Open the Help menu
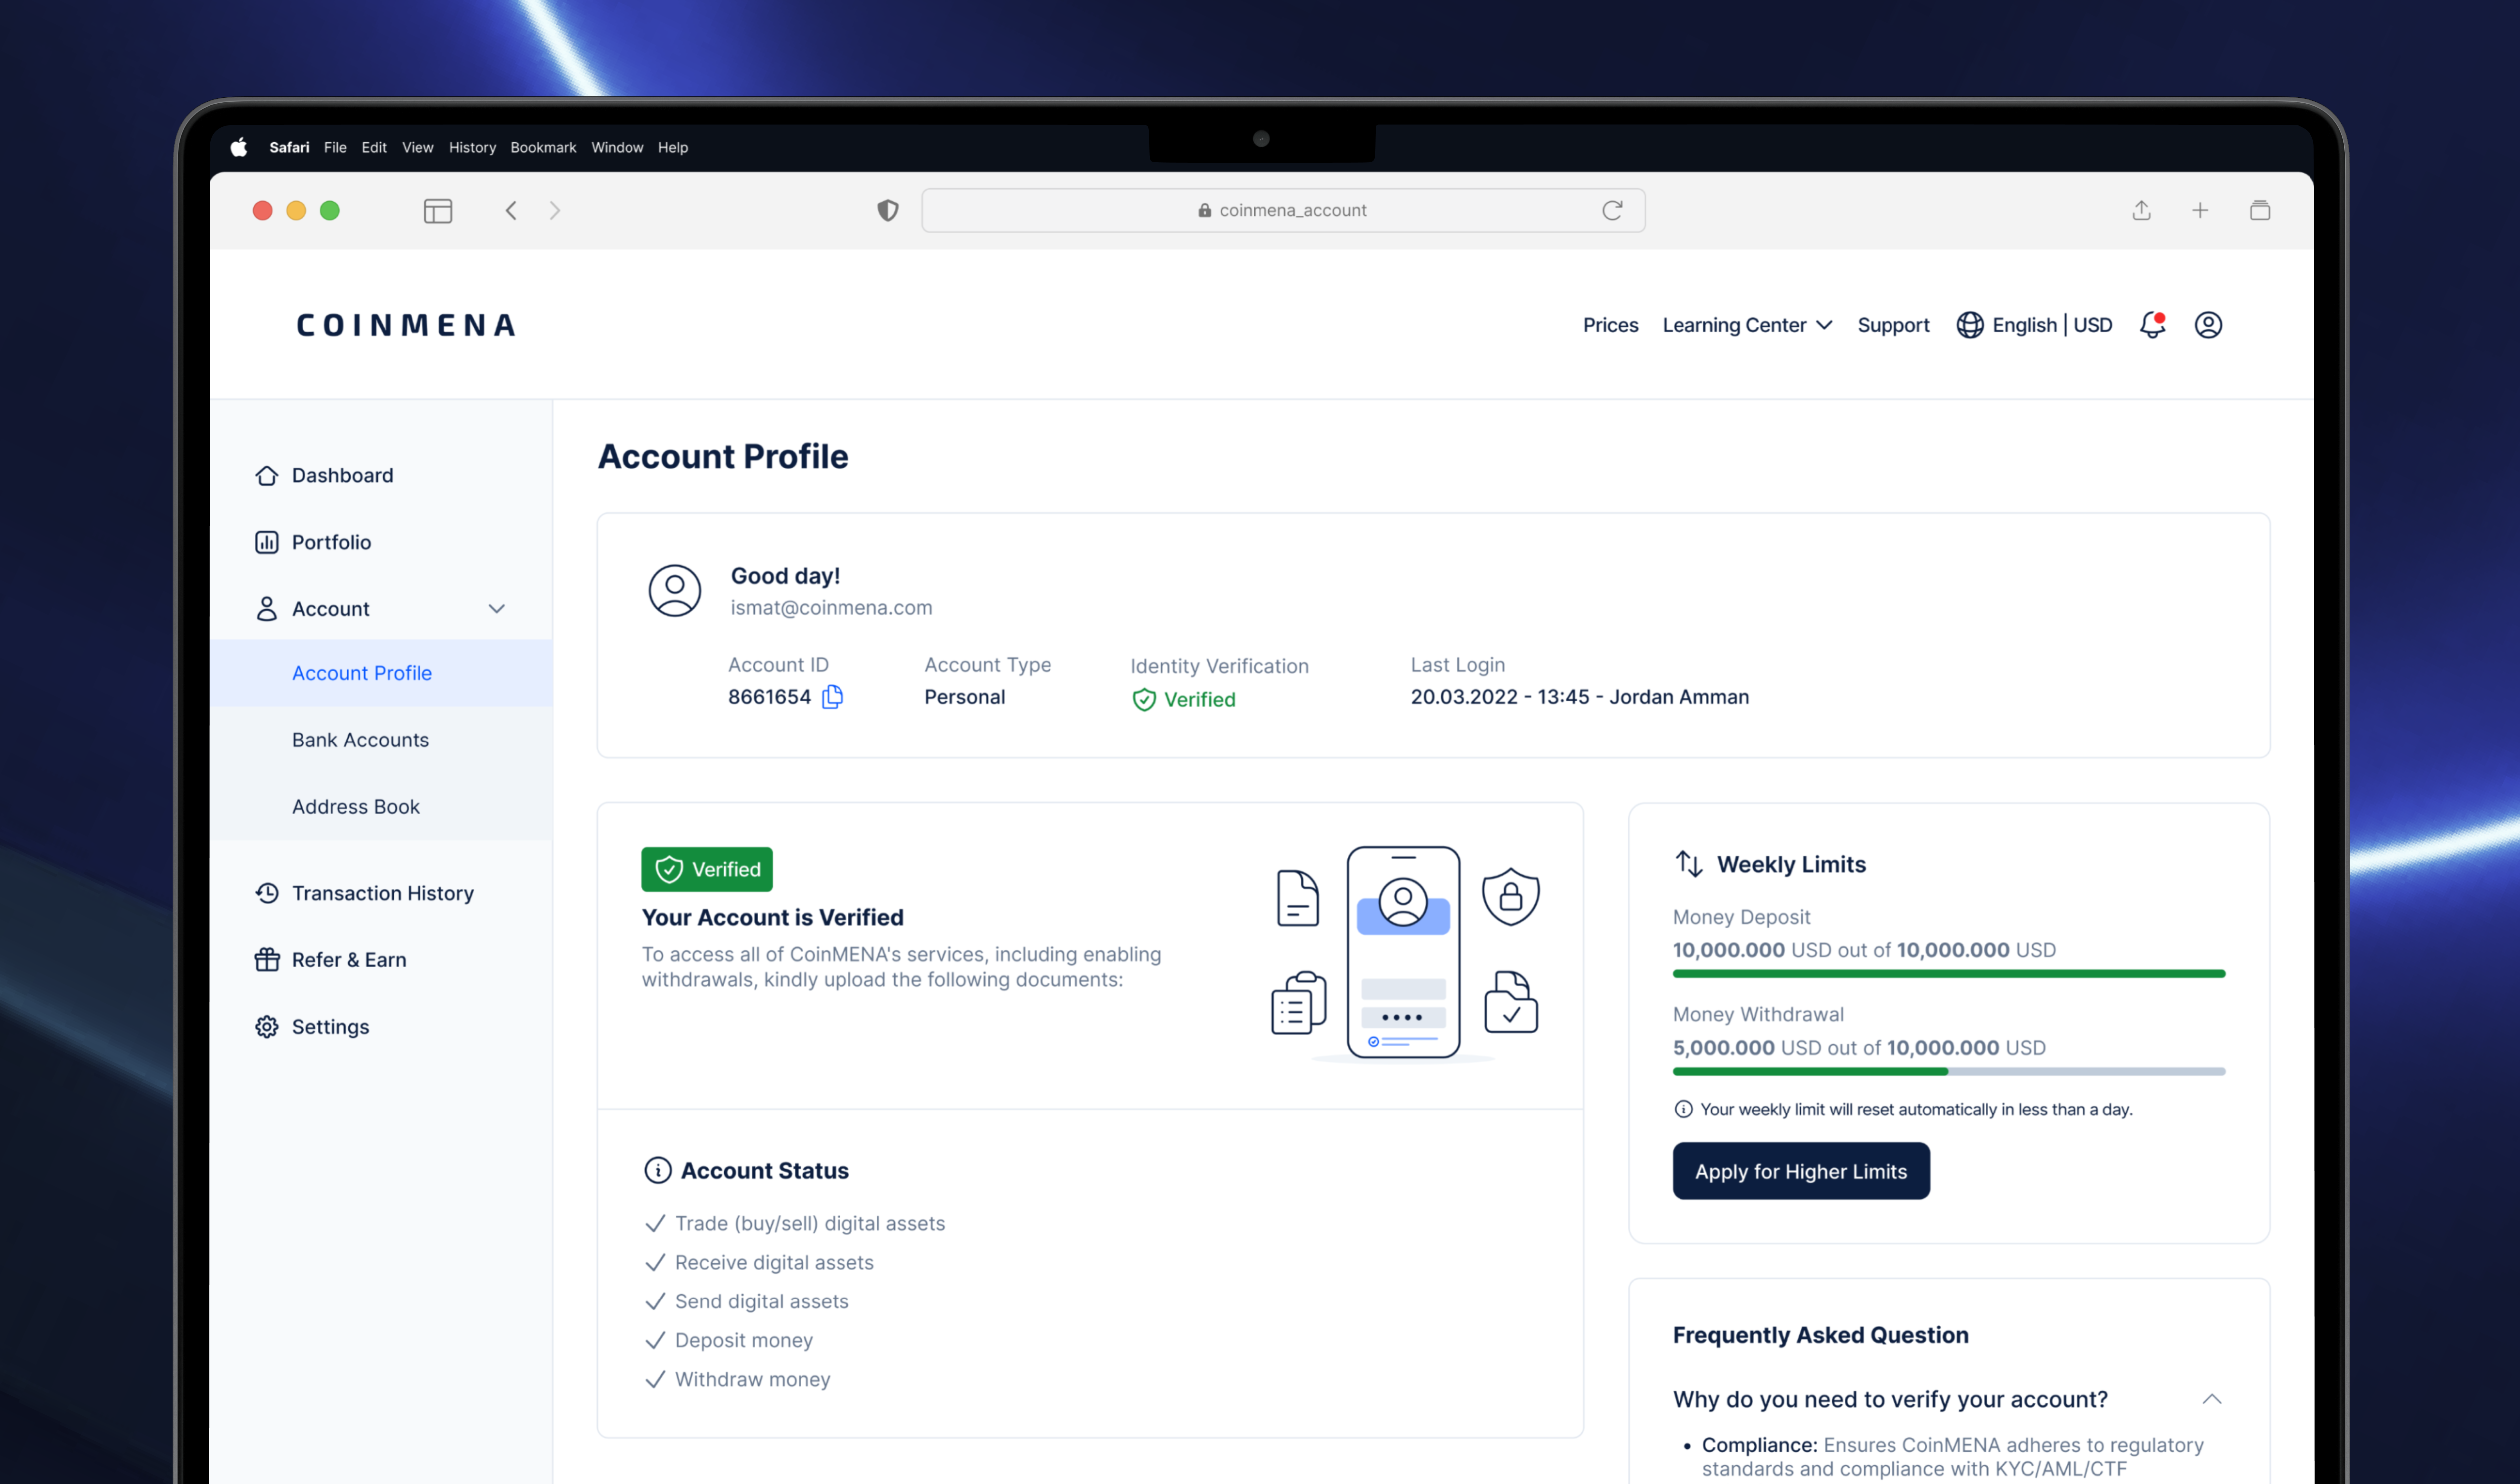This screenshot has height=1484, width=2520. coord(673,147)
